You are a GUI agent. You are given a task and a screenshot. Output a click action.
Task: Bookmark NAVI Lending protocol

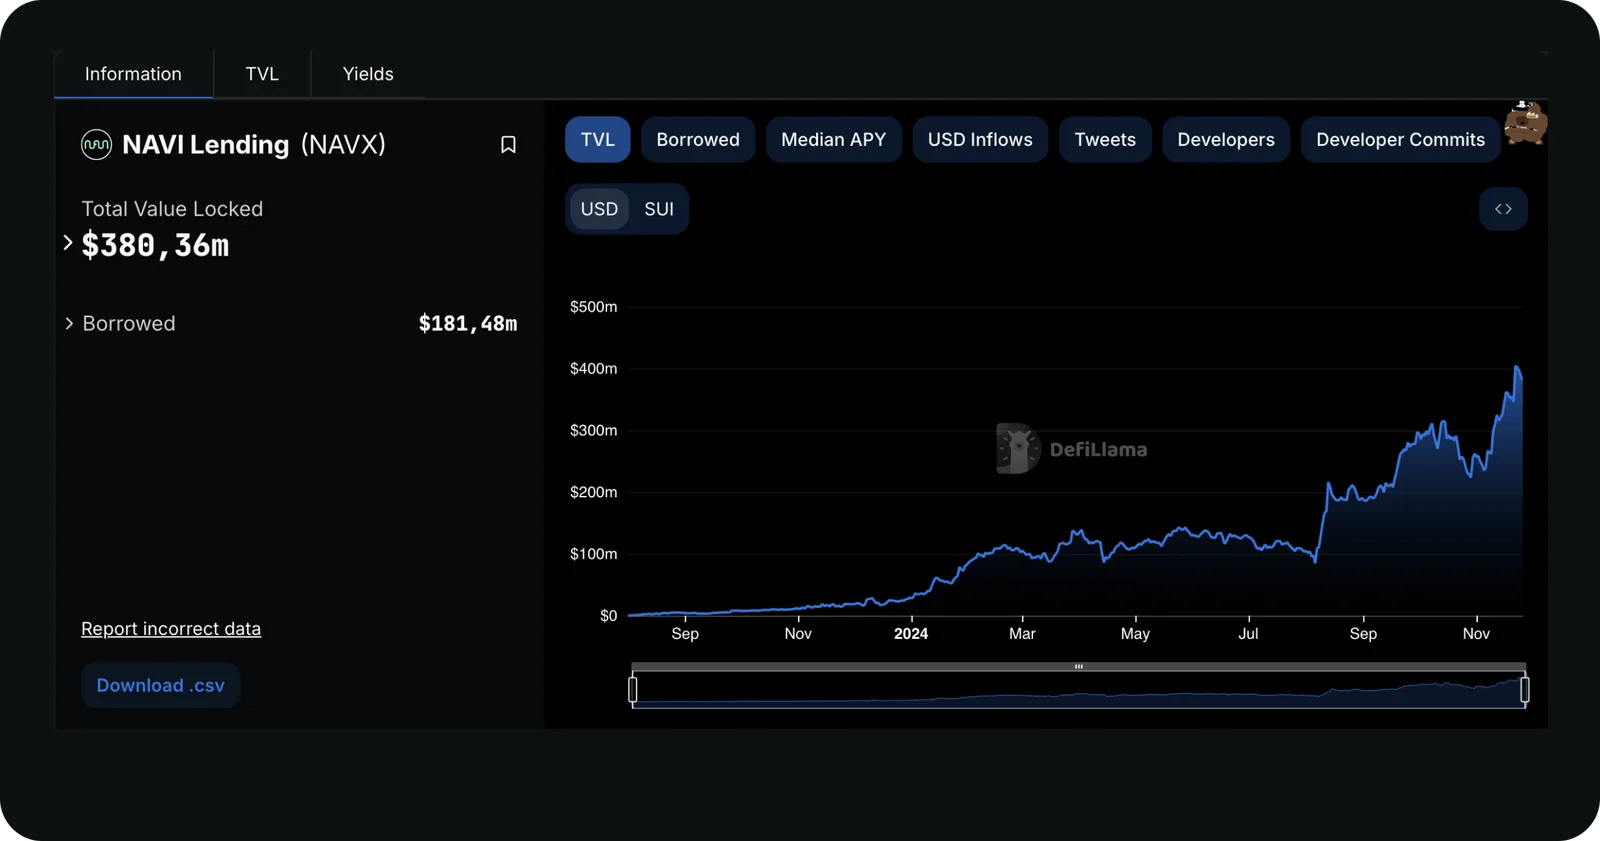508,145
